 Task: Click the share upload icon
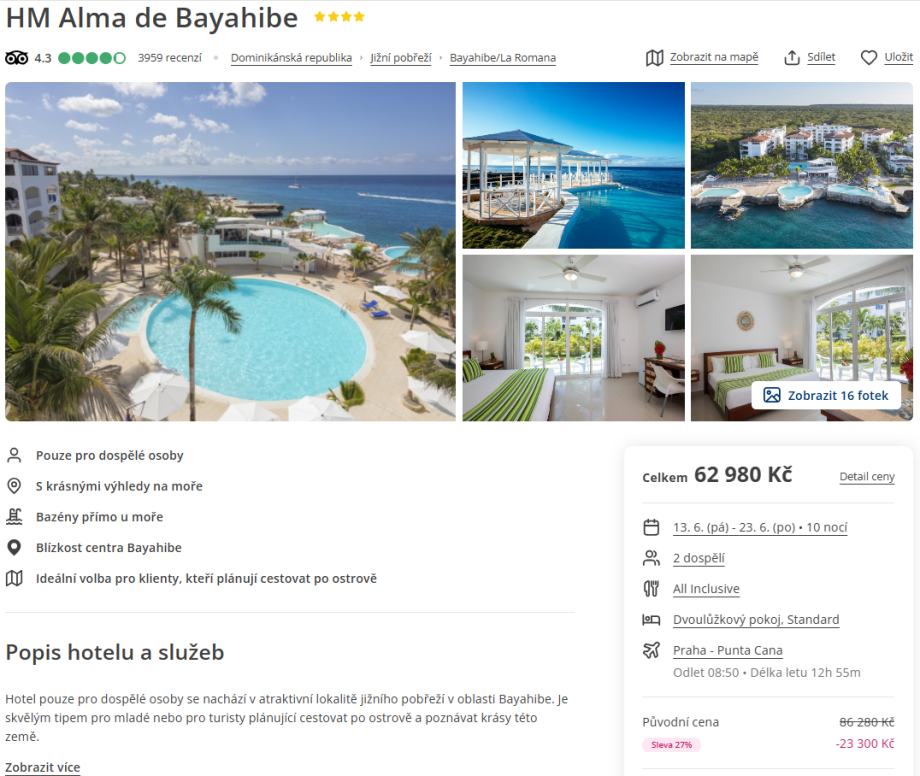[792, 57]
